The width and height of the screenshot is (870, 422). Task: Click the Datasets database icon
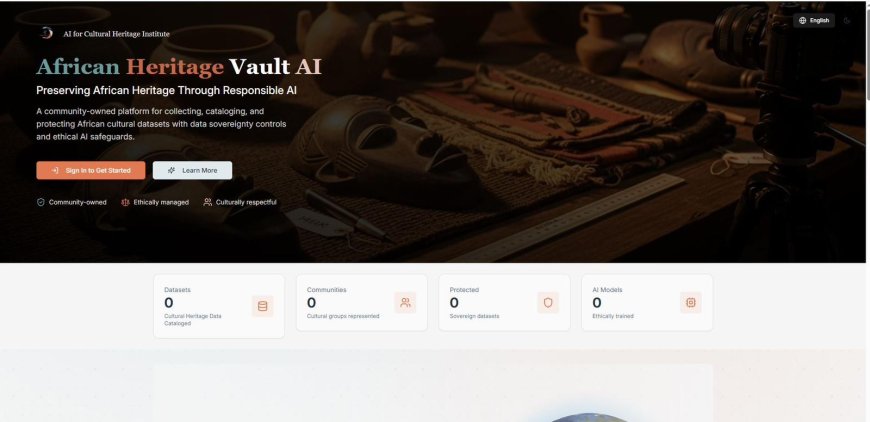pos(262,306)
